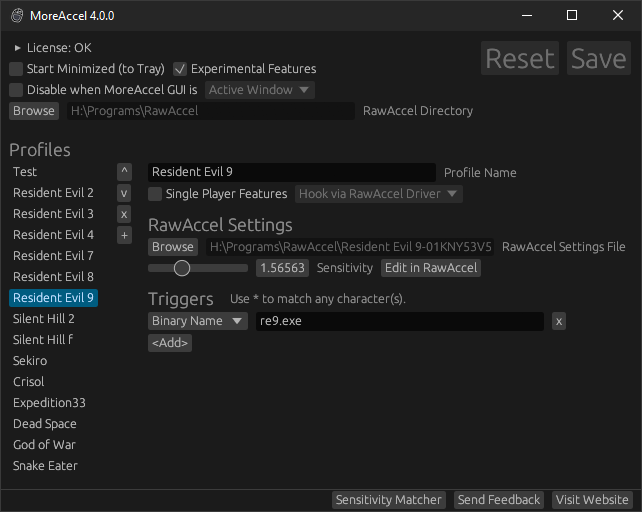
Task: Open the Active Window dropdown
Action: pos(260,90)
